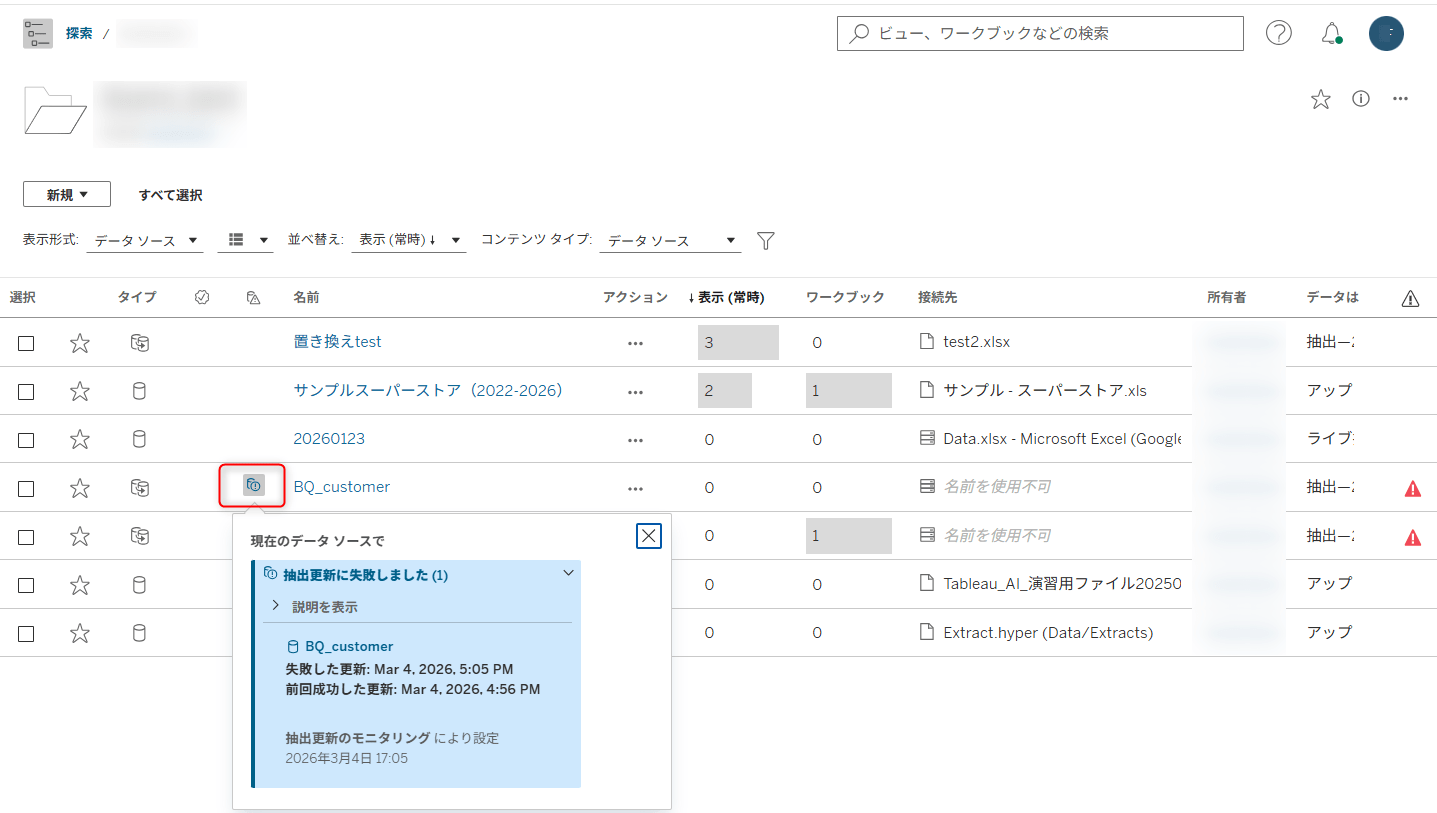Open the notifications bell
1437x813 pixels.
pos(1331,33)
